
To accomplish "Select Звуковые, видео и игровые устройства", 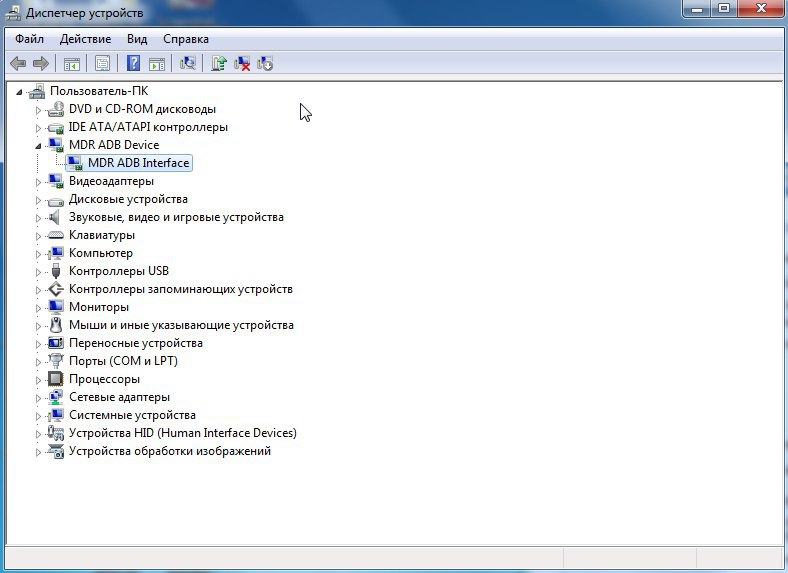I will click(176, 217).
